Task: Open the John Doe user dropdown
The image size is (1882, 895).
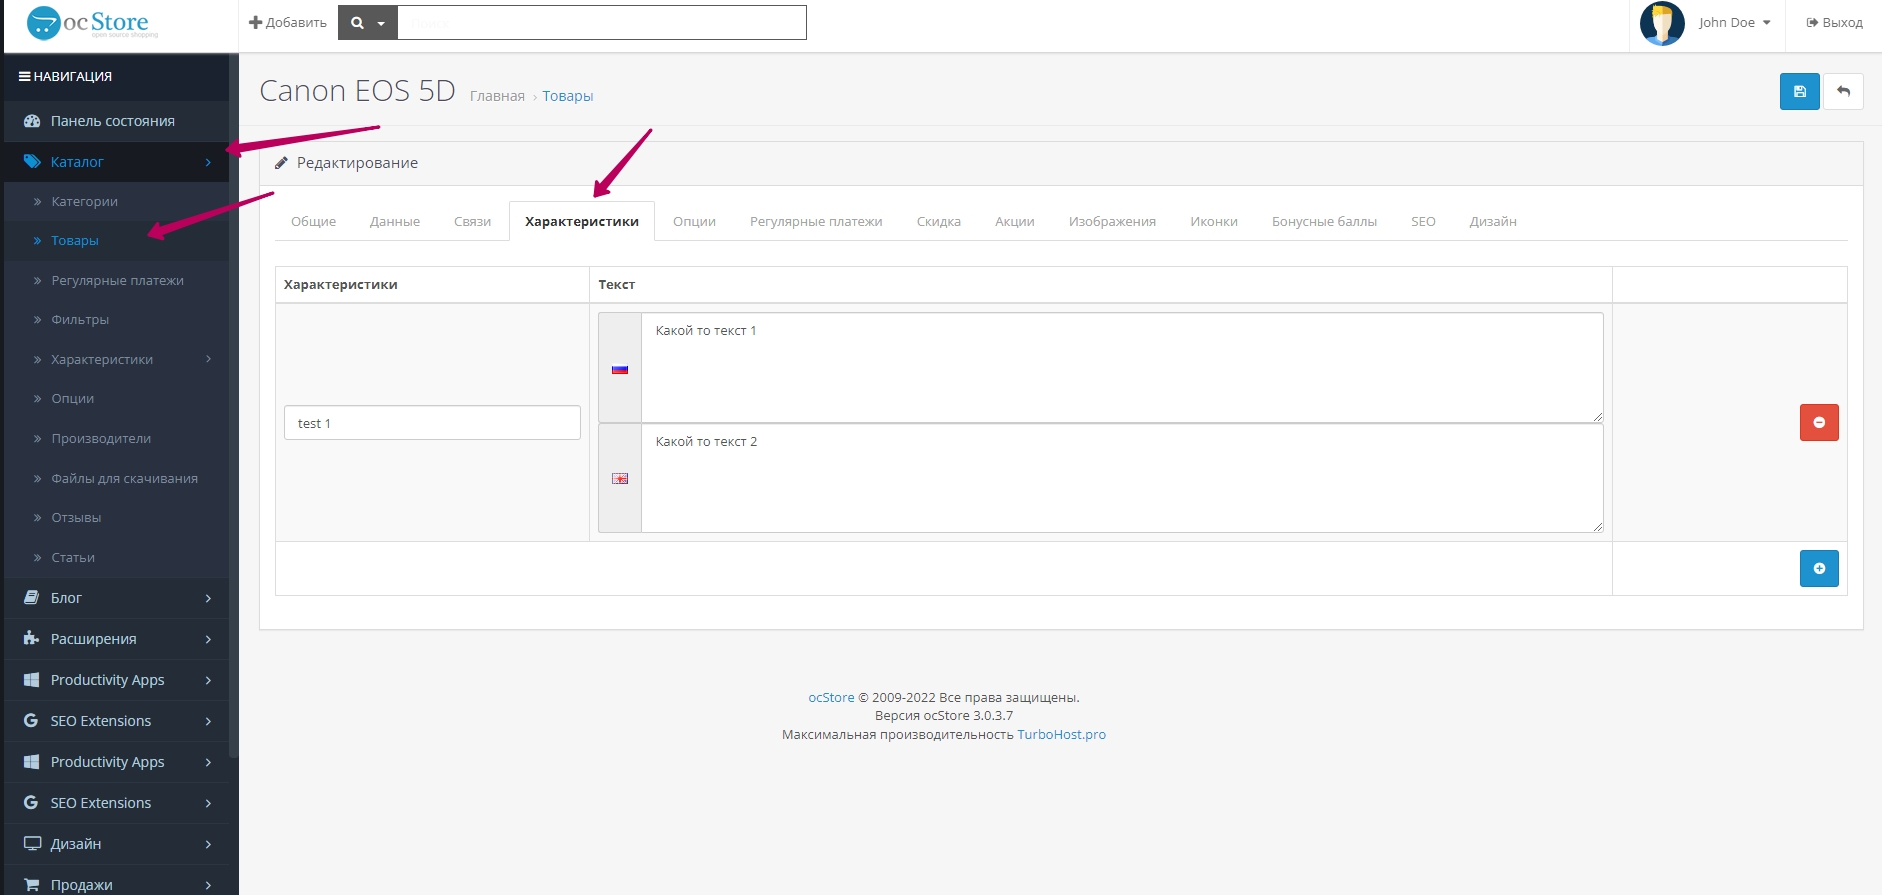Action: tap(1734, 23)
